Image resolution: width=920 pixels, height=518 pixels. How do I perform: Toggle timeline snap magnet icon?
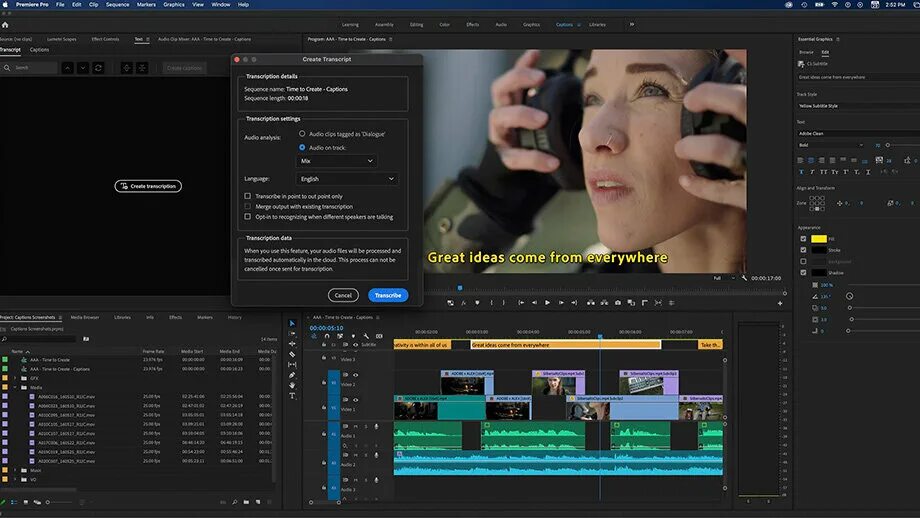click(327, 336)
